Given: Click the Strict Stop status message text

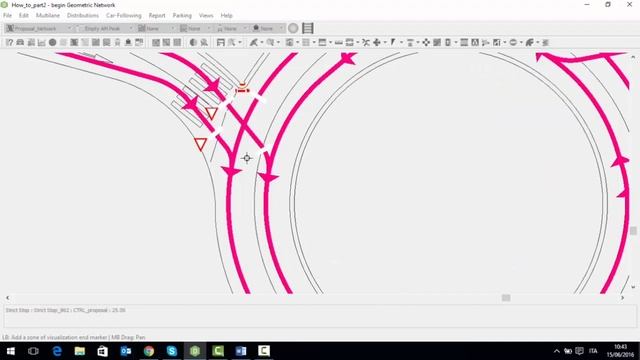Looking at the screenshot, I should [x=65, y=310].
